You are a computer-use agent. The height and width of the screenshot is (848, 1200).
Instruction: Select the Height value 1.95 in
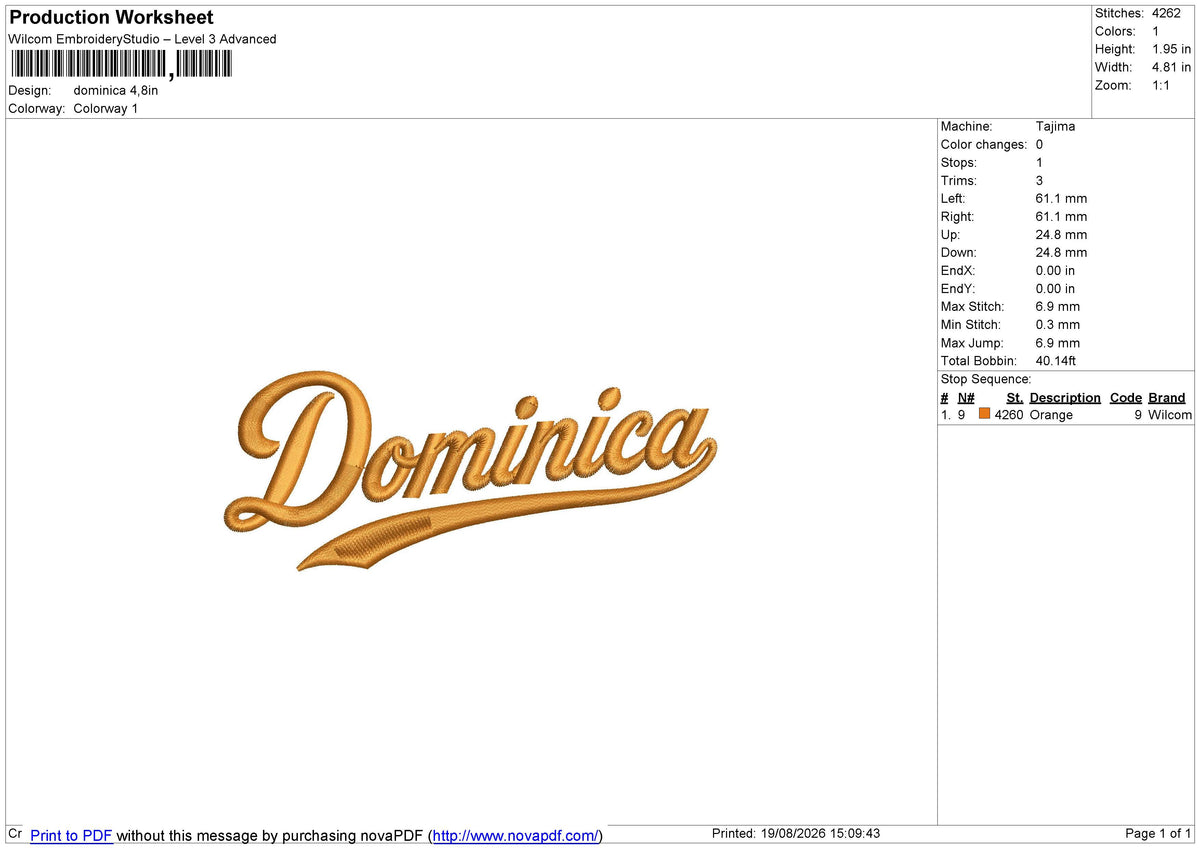coord(1172,49)
